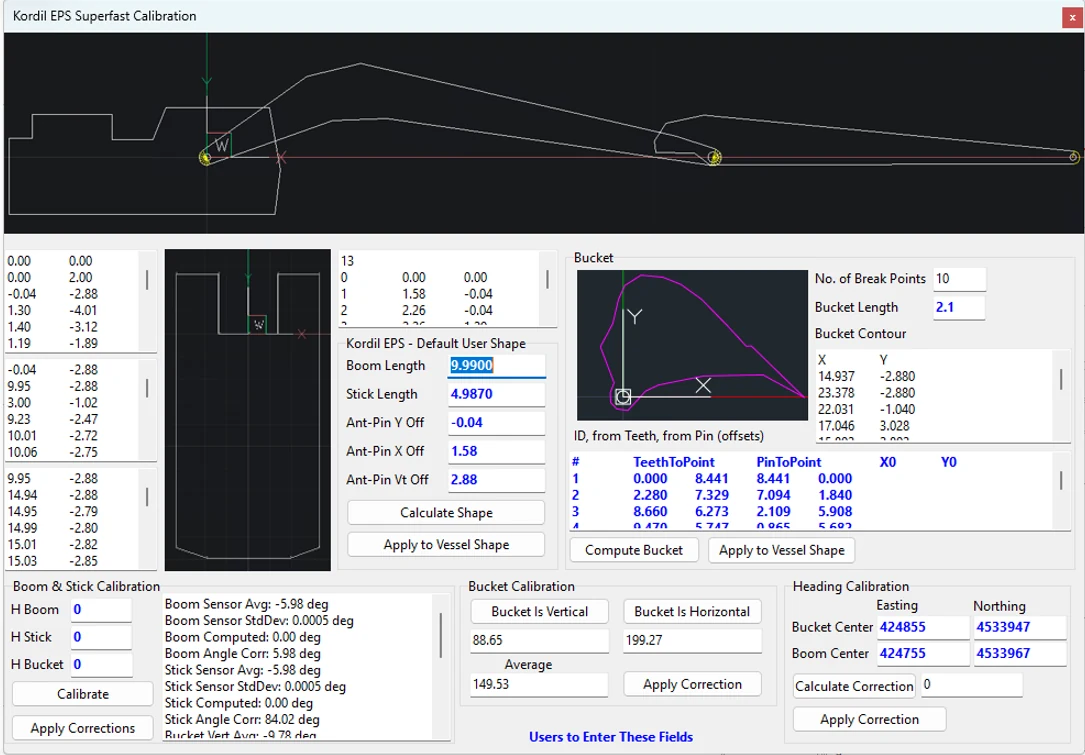Screen dimensions: 1085x755
Task: Click the red X marker in the side view
Action: (281, 158)
